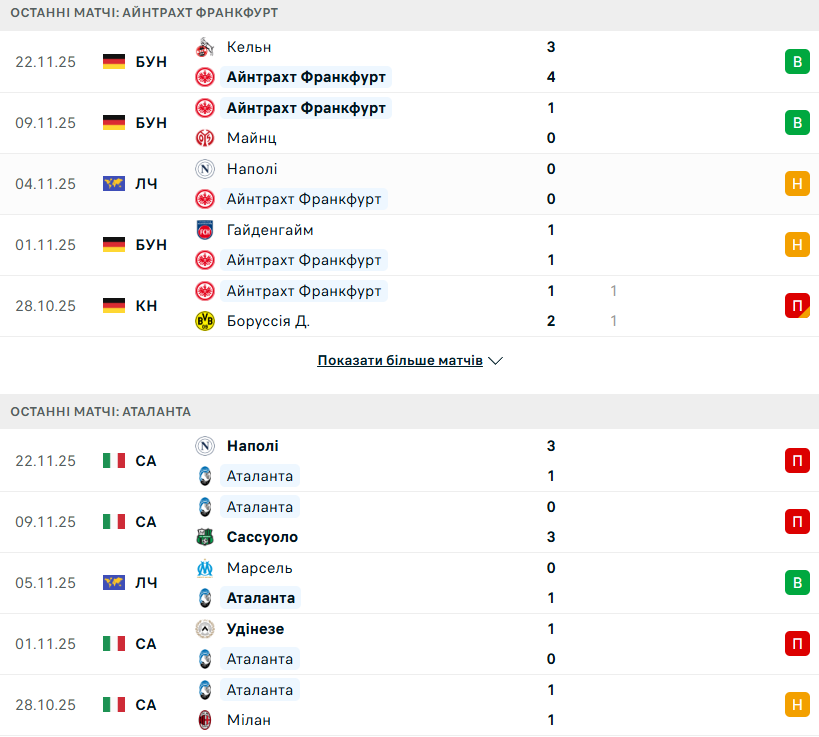Viewport: 819px width, 737px height.
Task: Click the Гайденгайм club crest
Action: coord(205,230)
